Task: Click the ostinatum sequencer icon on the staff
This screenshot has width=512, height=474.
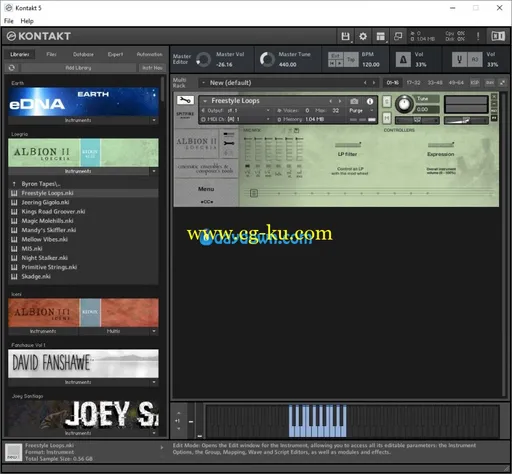Action: click(x=254, y=193)
